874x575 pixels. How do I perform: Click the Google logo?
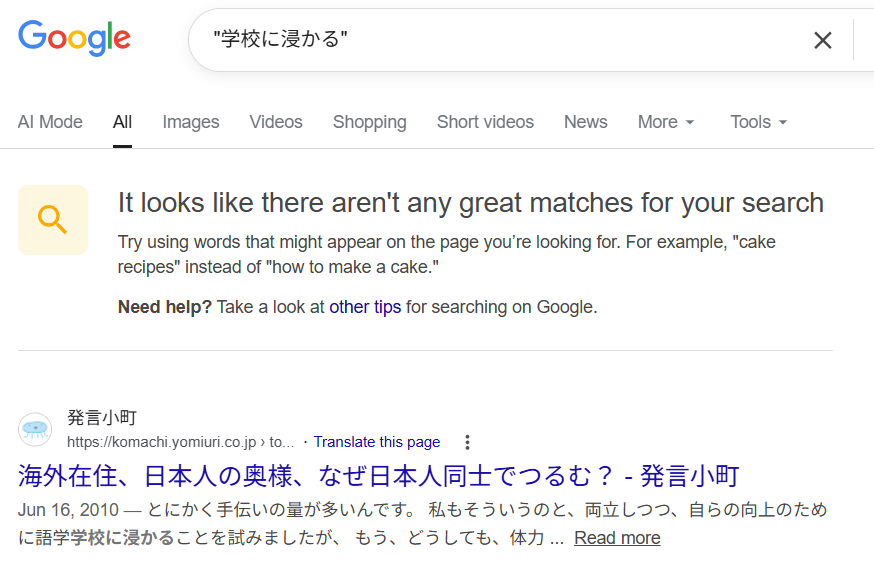[x=74, y=38]
